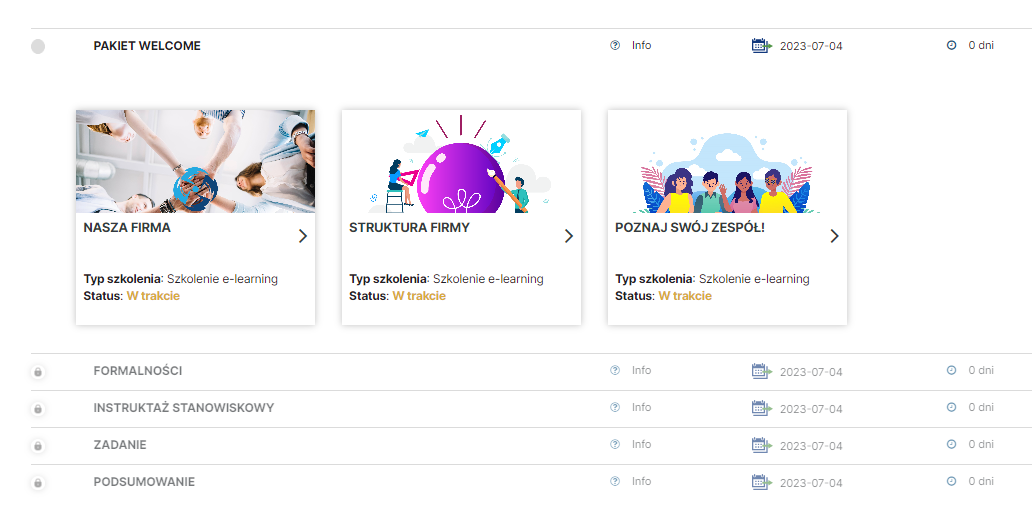Open NASZA FIRMA card via its arrow

point(303,236)
